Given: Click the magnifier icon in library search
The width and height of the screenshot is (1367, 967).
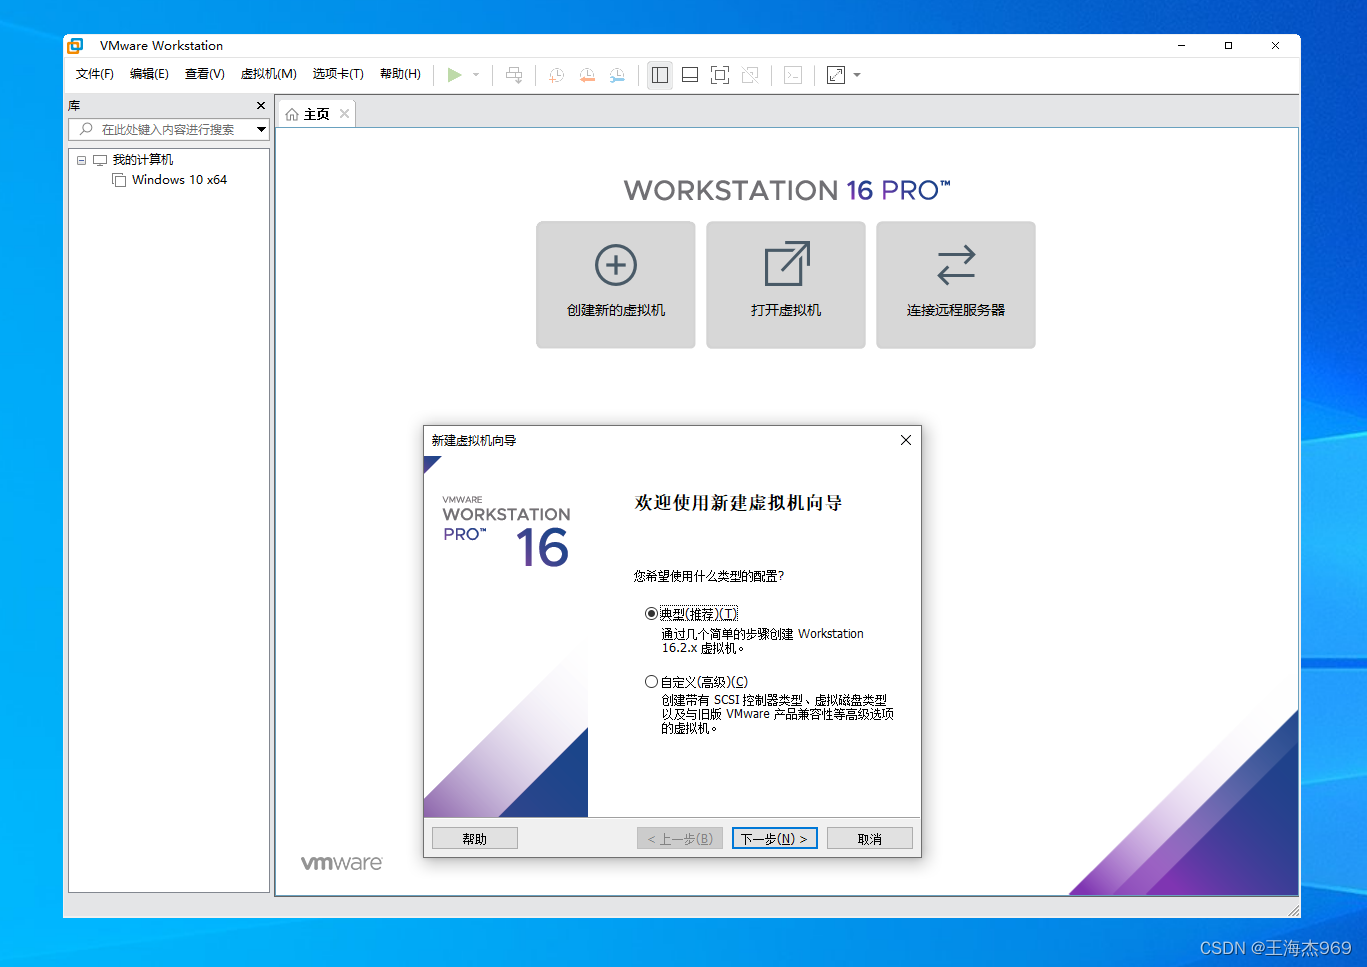Looking at the screenshot, I should [86, 129].
